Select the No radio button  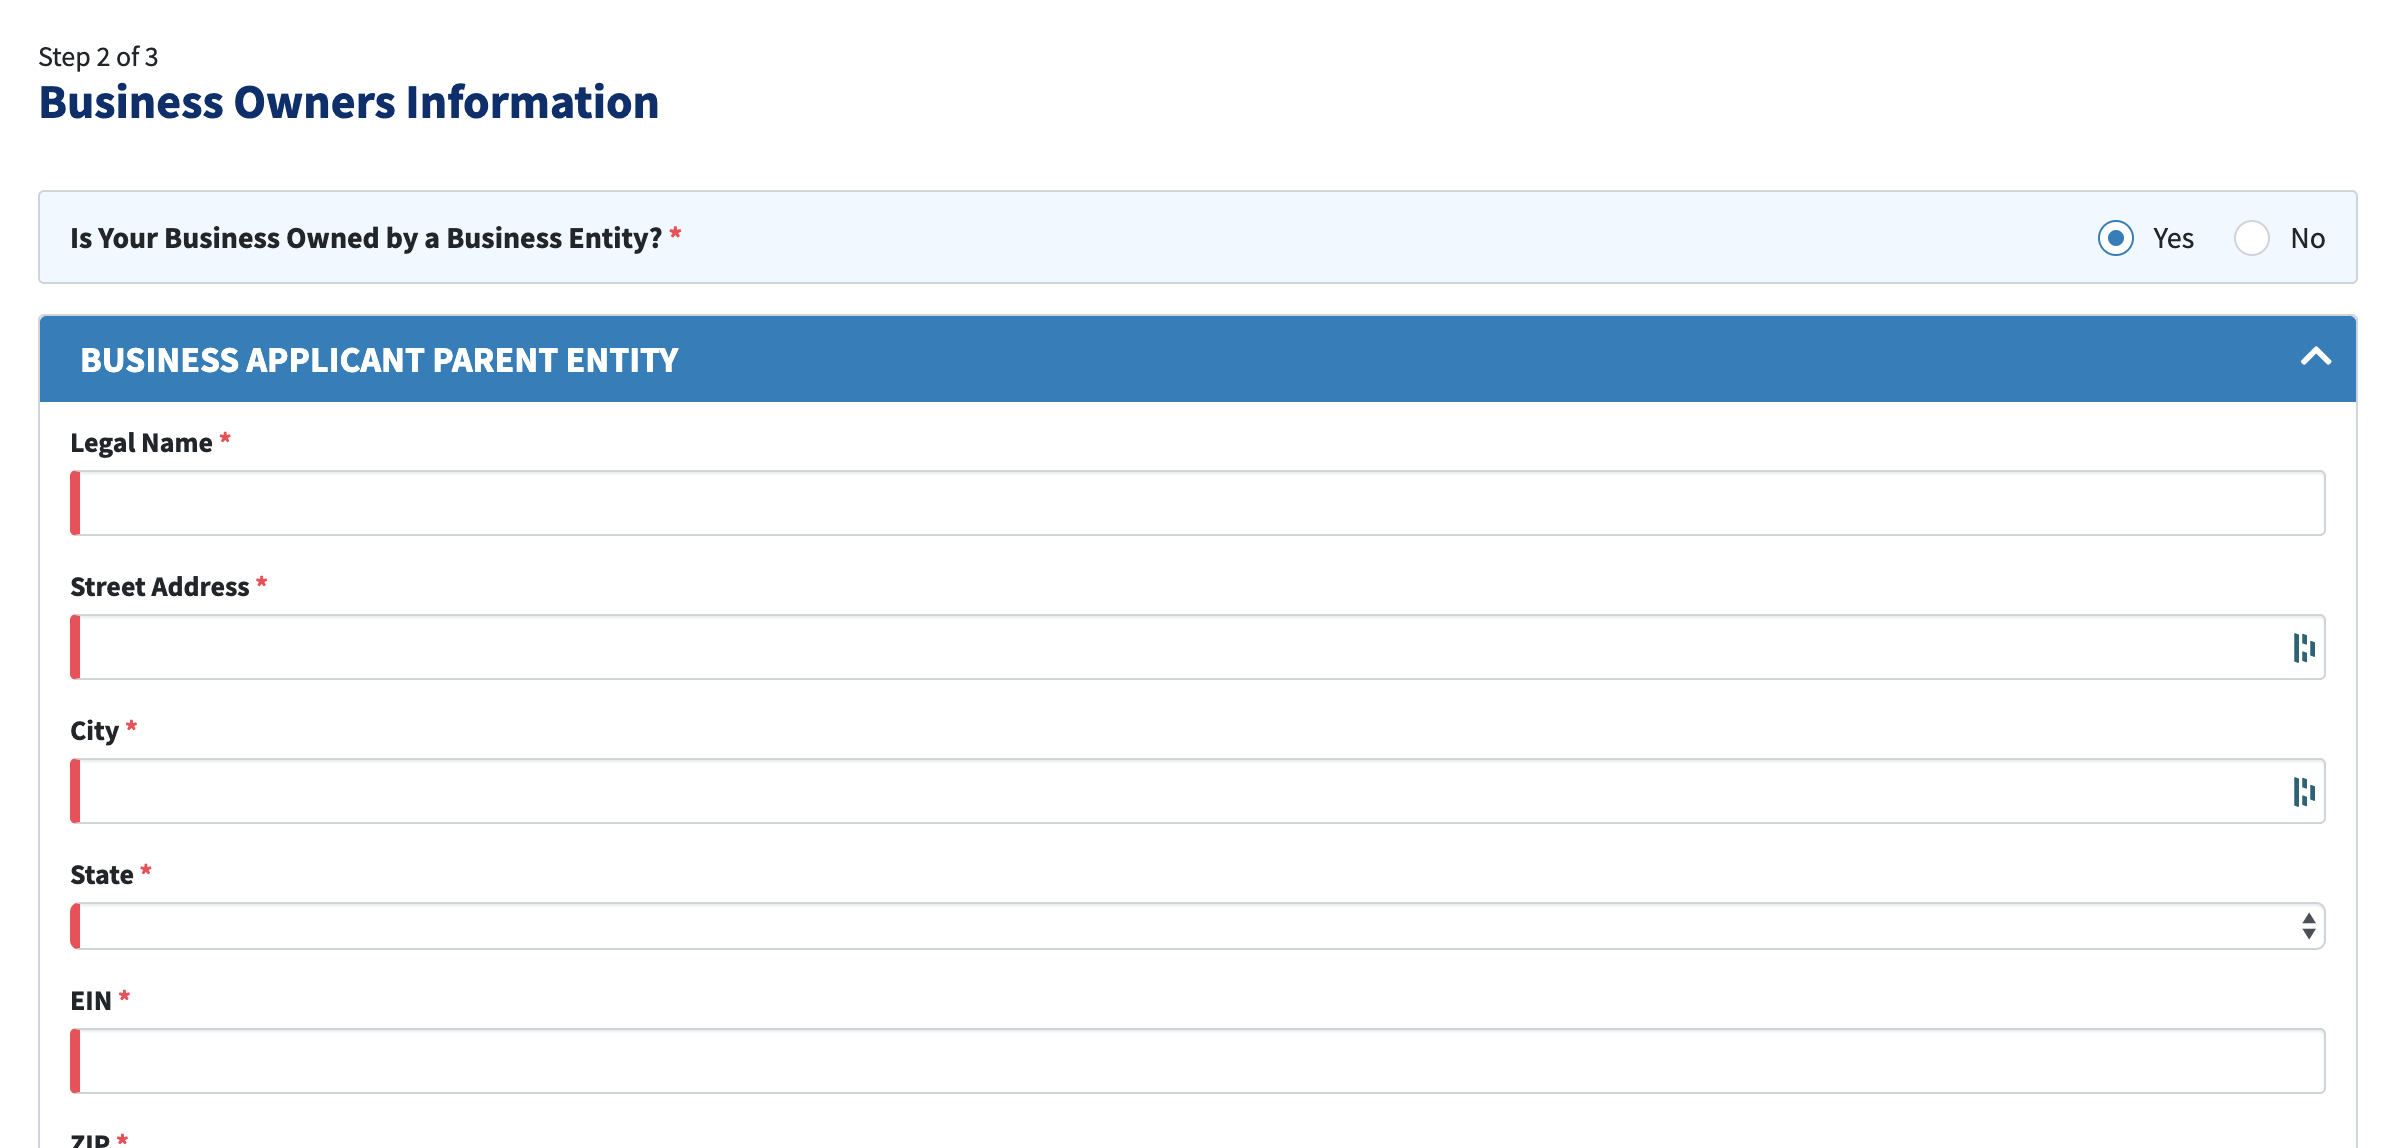tap(2251, 238)
